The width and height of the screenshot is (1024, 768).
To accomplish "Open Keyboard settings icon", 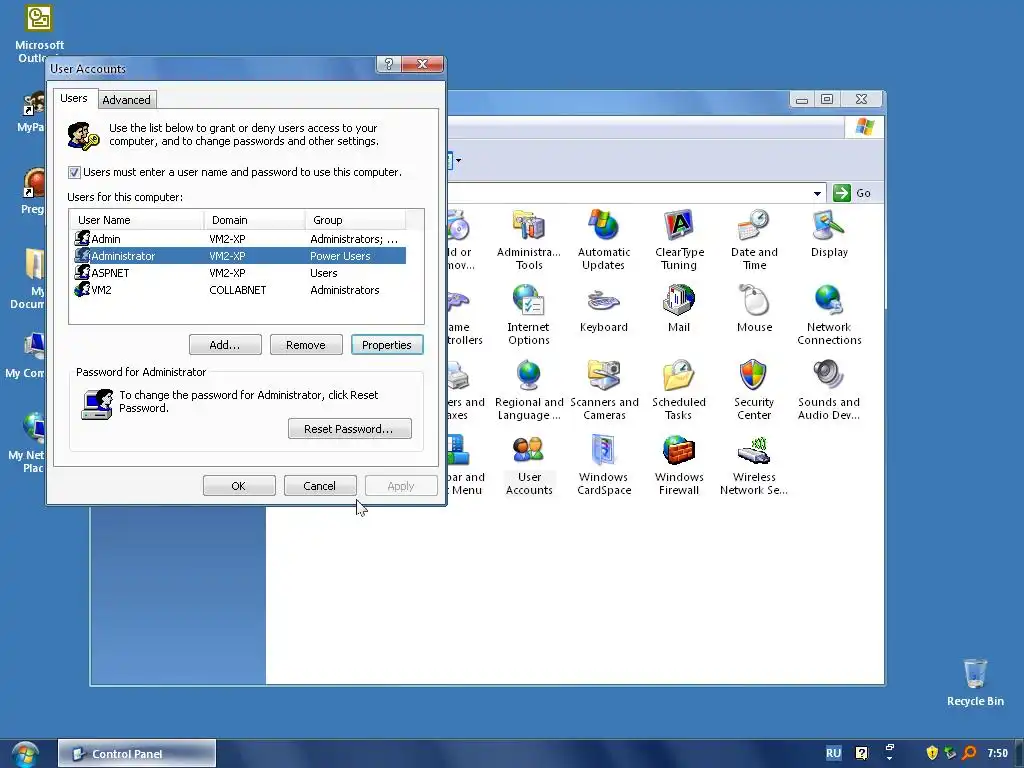I will click(603, 309).
